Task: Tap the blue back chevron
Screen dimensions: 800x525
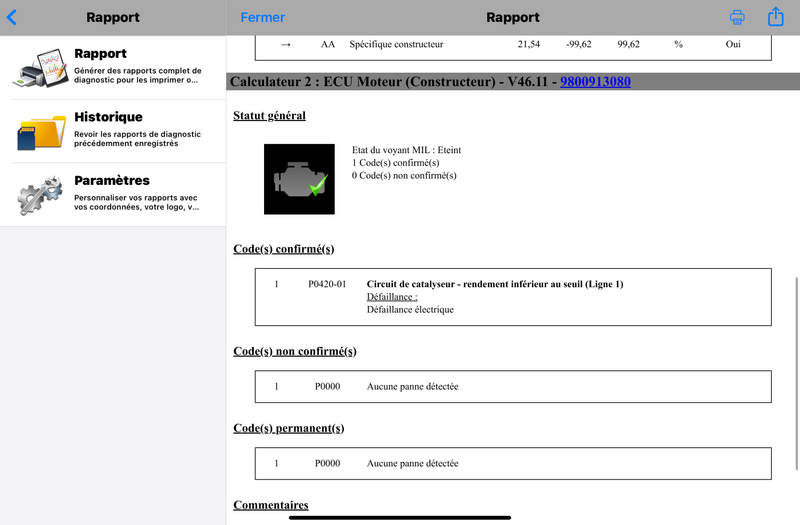Action: [x=12, y=17]
